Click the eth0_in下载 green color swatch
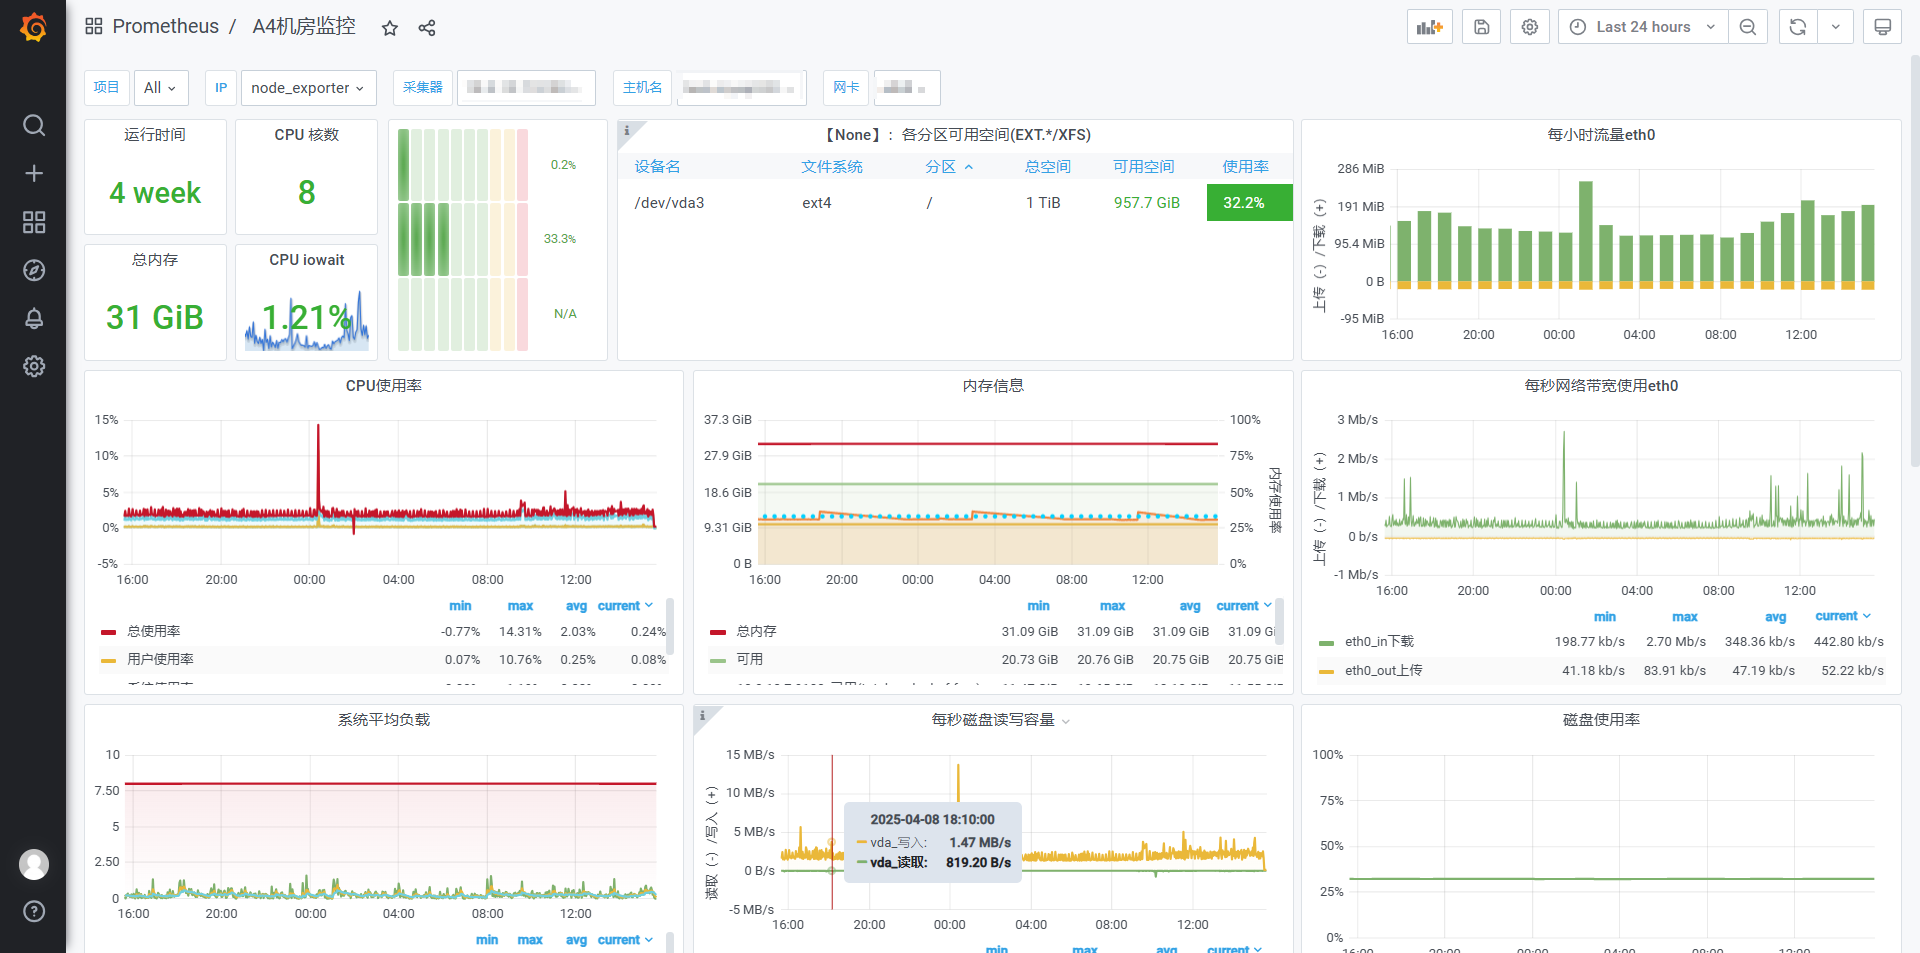1920x953 pixels. coord(1326,643)
